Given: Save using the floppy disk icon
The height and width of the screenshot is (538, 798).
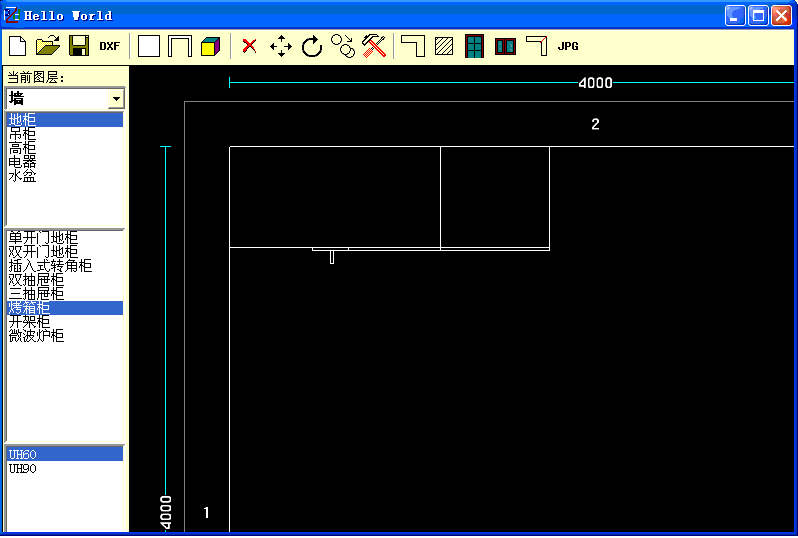Looking at the screenshot, I should coord(79,46).
